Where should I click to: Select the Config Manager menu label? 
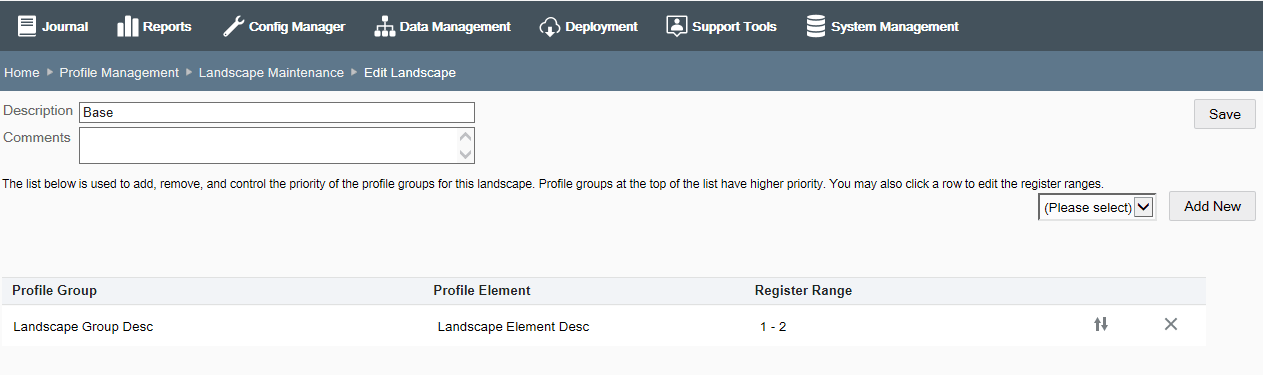tap(297, 27)
